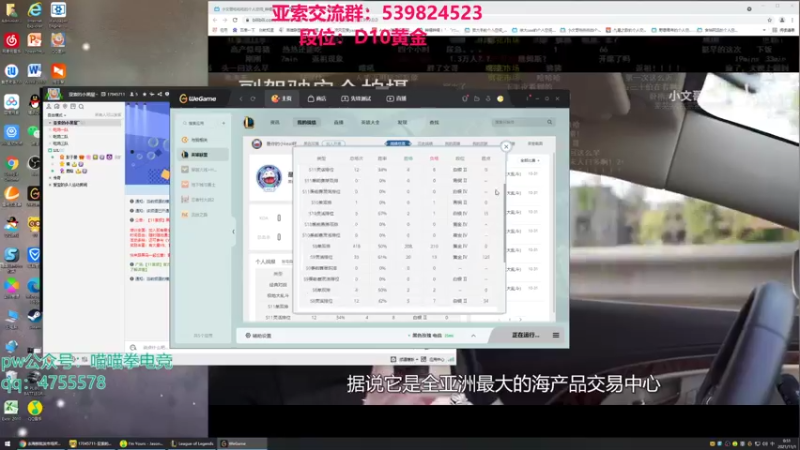Open the 自由模式 dropdown in YY window
The width and height of the screenshot is (800, 450).
point(57,115)
